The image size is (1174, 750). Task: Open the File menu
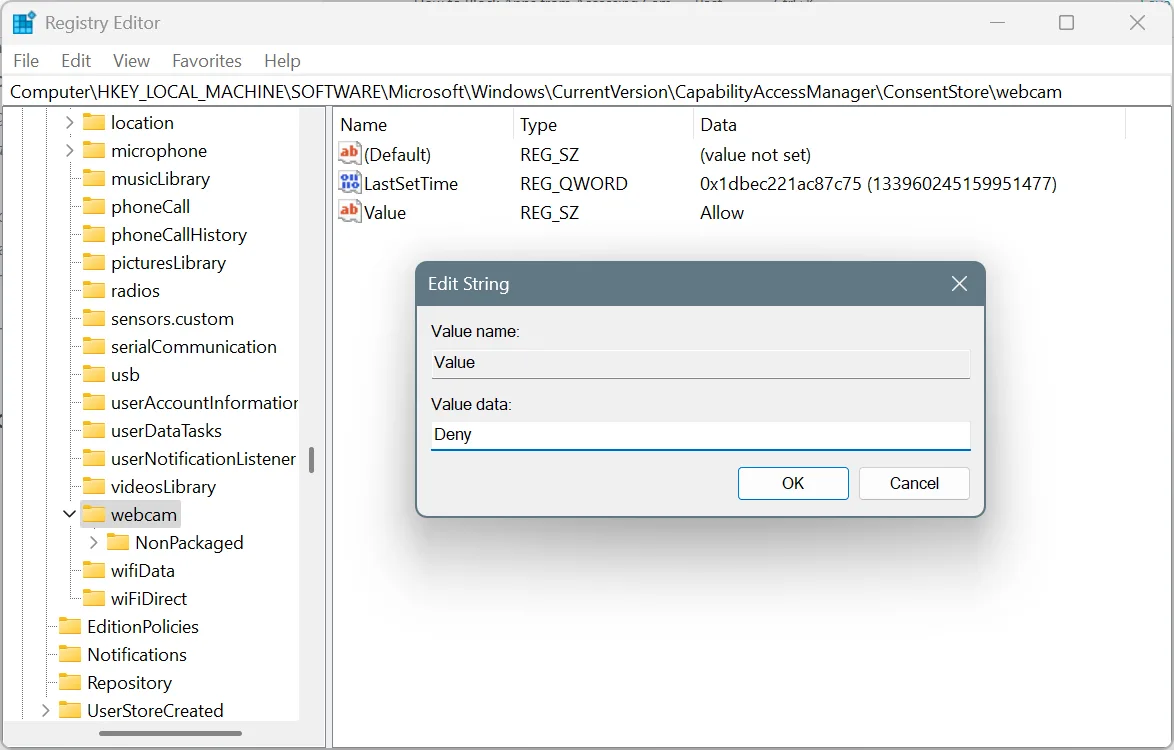26,61
